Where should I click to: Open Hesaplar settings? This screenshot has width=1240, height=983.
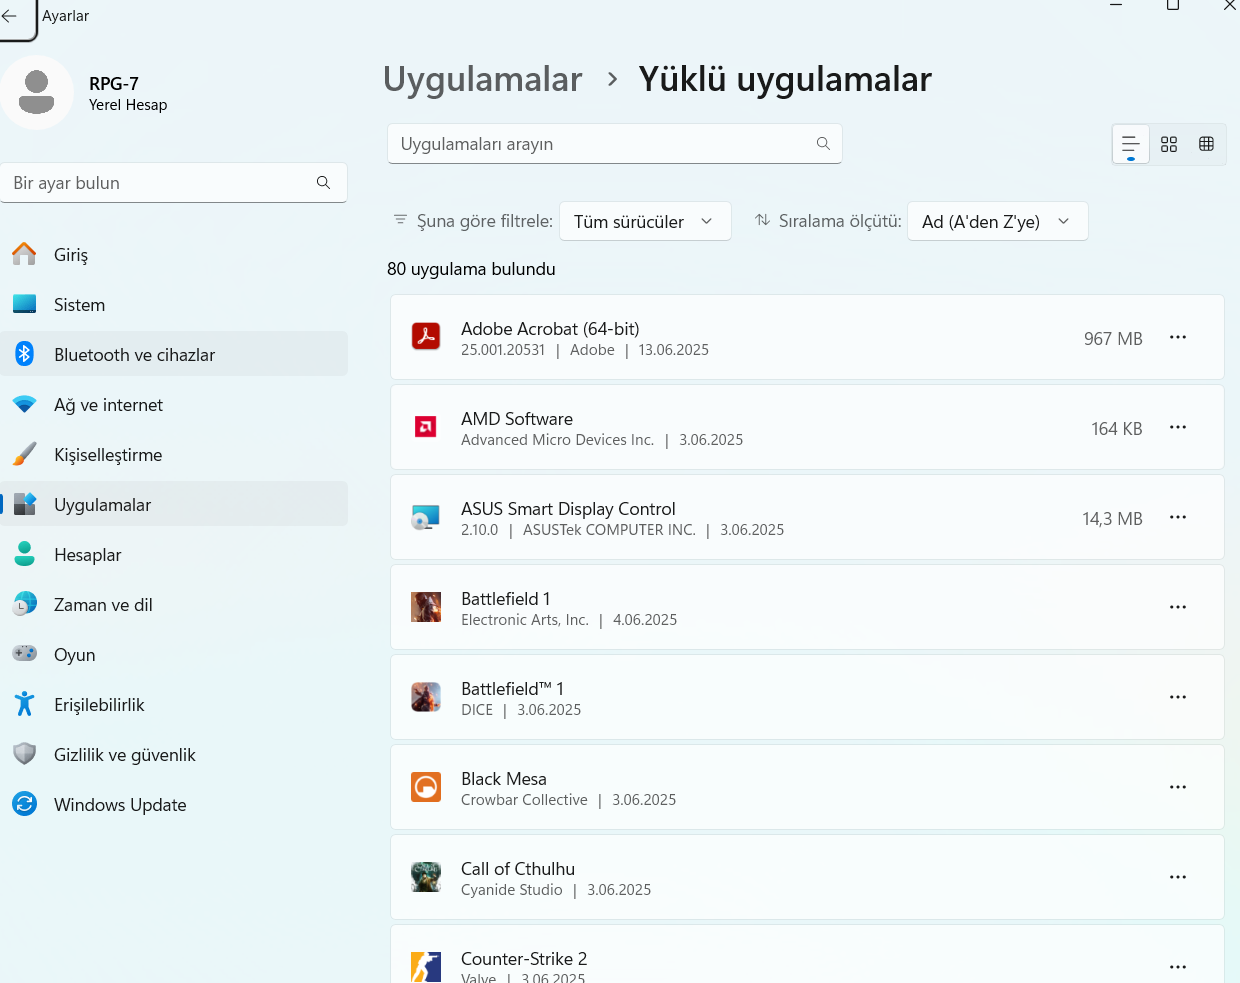tap(174, 554)
